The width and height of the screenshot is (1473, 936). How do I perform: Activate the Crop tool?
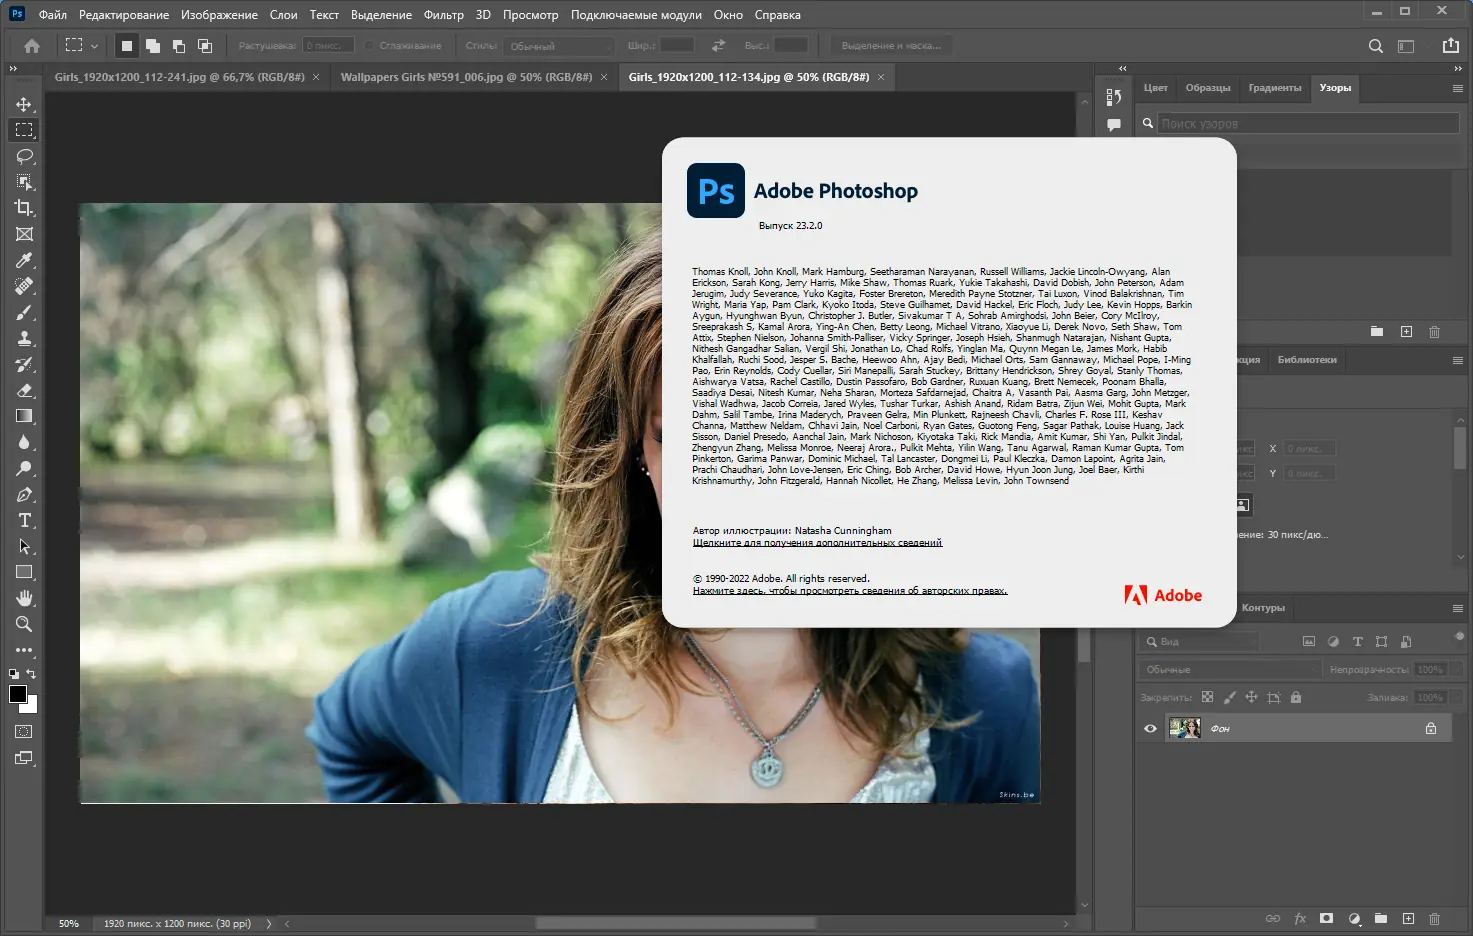tap(23, 207)
